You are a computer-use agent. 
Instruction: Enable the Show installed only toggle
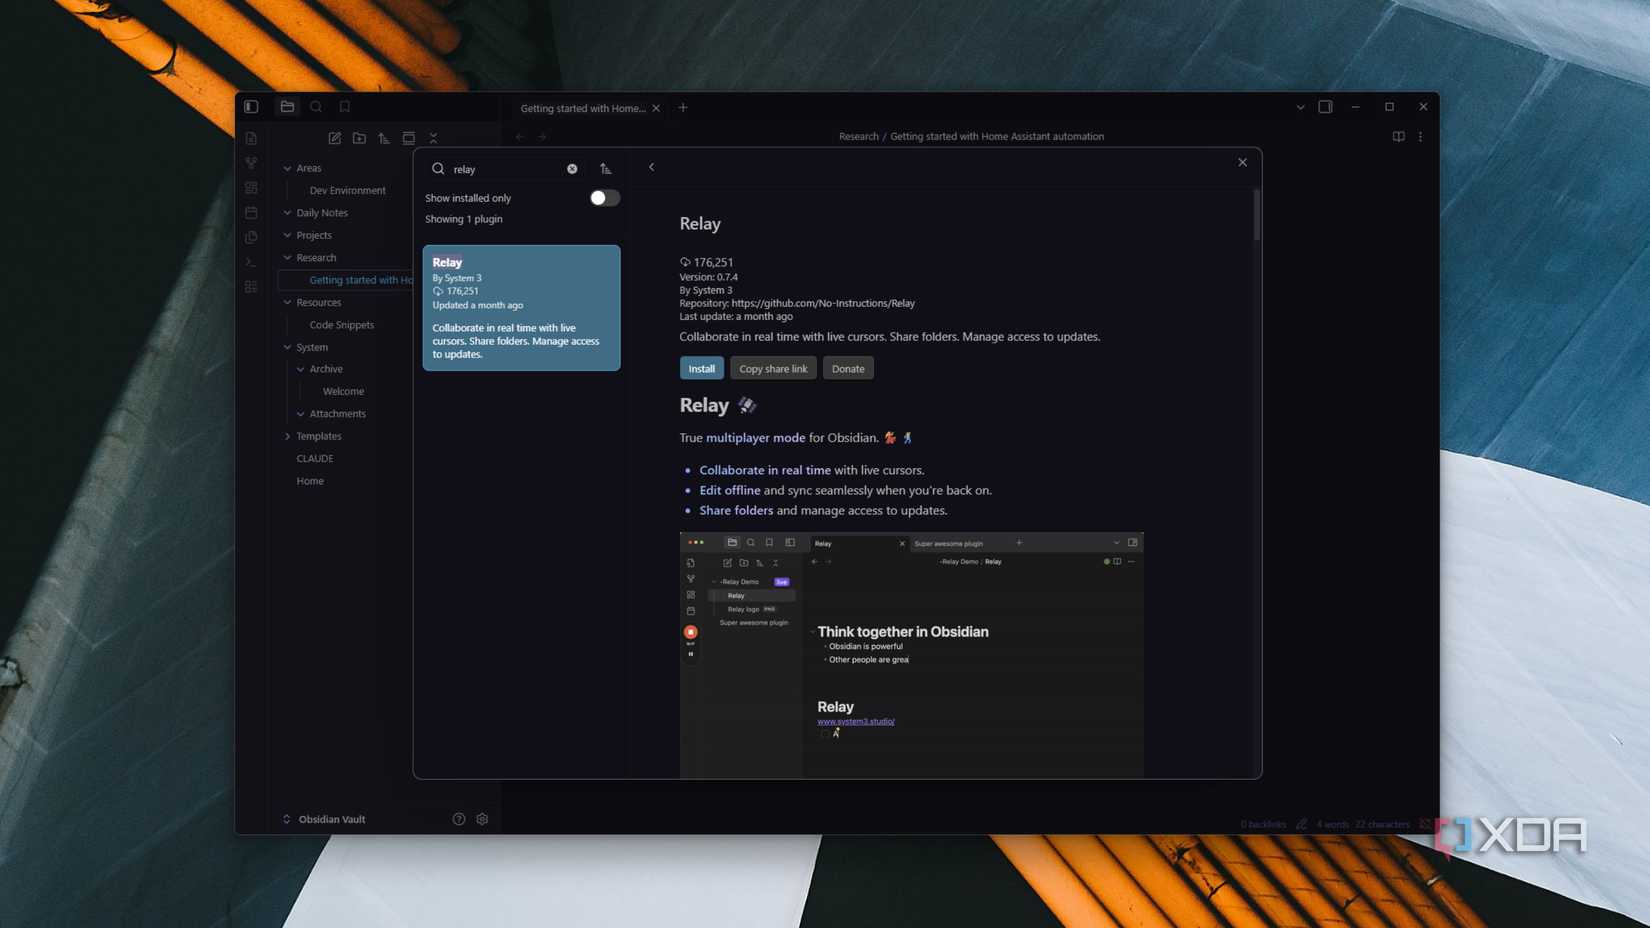(x=604, y=197)
